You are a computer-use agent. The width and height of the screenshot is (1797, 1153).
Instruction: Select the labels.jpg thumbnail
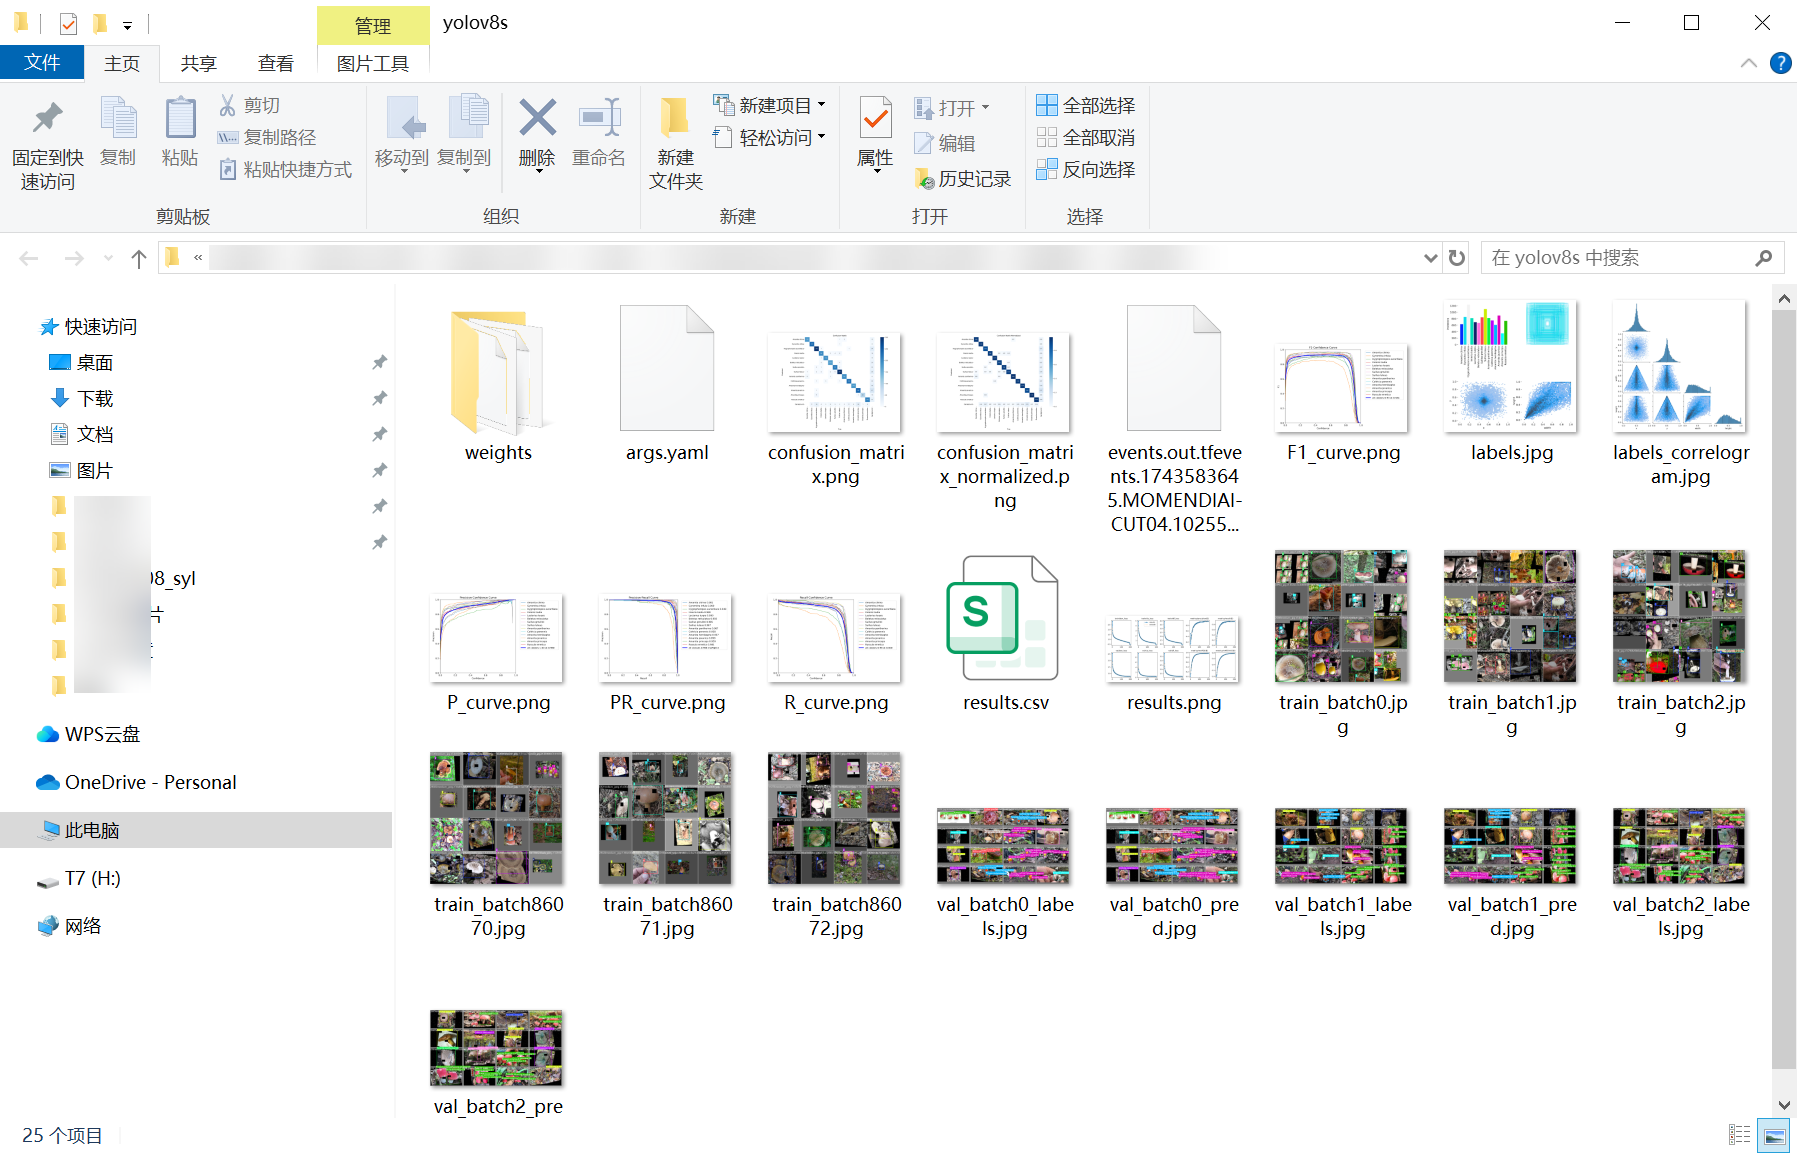pyautogui.click(x=1511, y=367)
